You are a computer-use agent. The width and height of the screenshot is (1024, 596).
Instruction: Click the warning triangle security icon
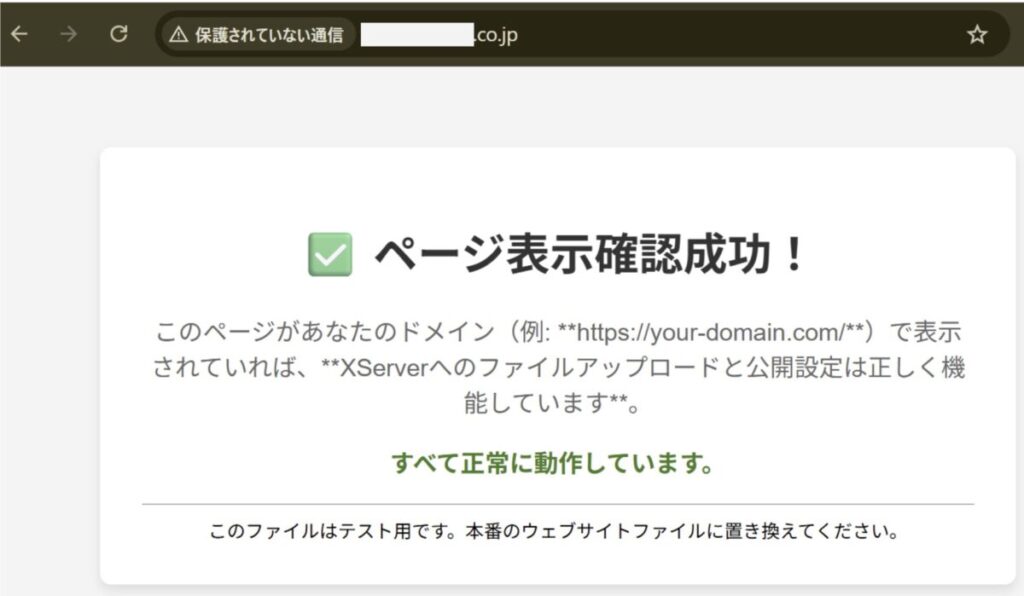click(x=179, y=35)
